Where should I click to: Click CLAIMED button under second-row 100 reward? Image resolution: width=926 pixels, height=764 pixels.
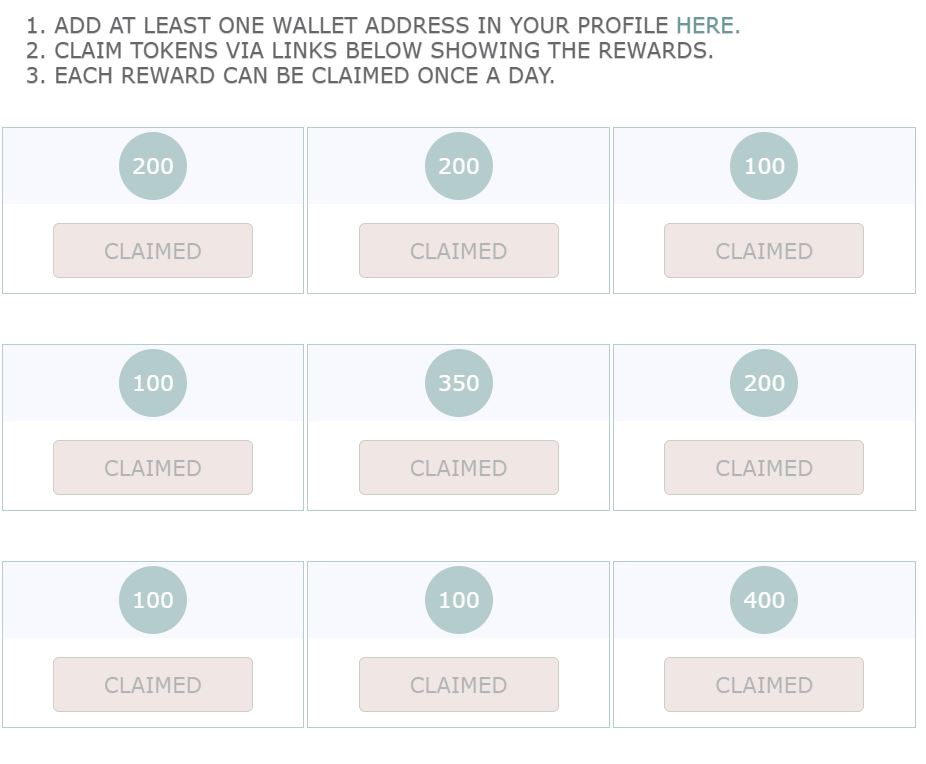point(153,468)
